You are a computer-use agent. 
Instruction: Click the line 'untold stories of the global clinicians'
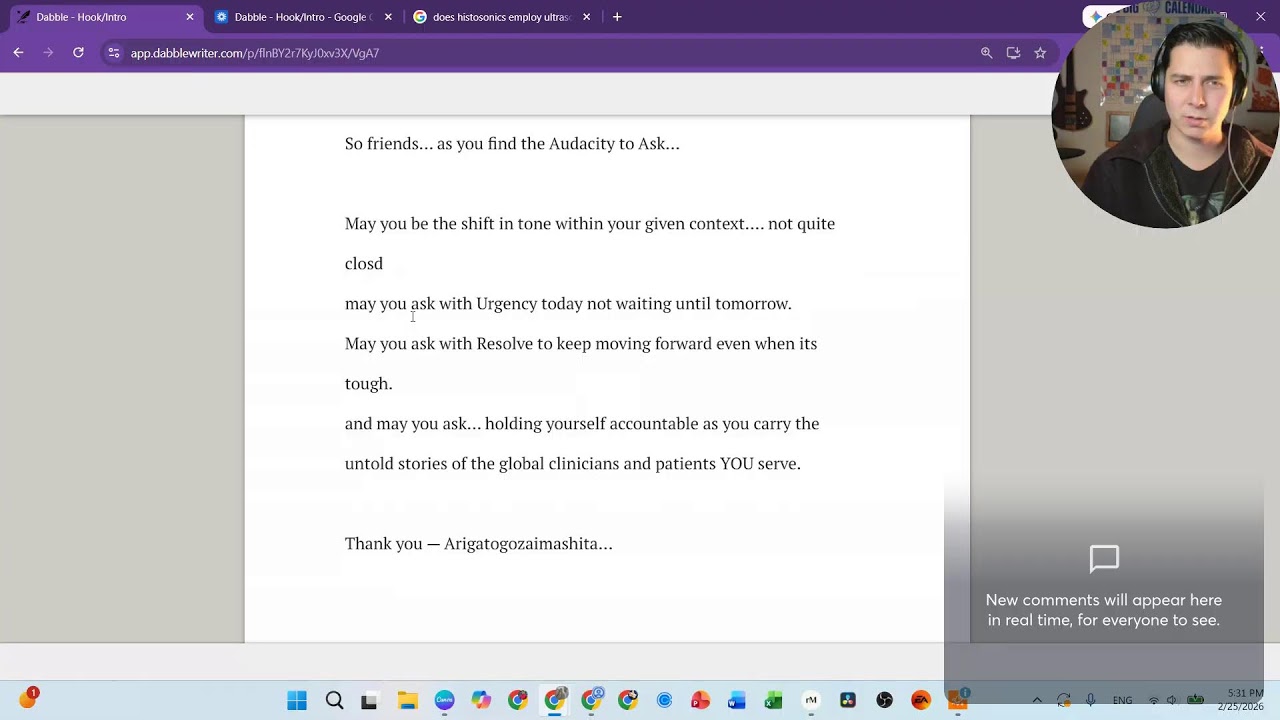click(573, 464)
